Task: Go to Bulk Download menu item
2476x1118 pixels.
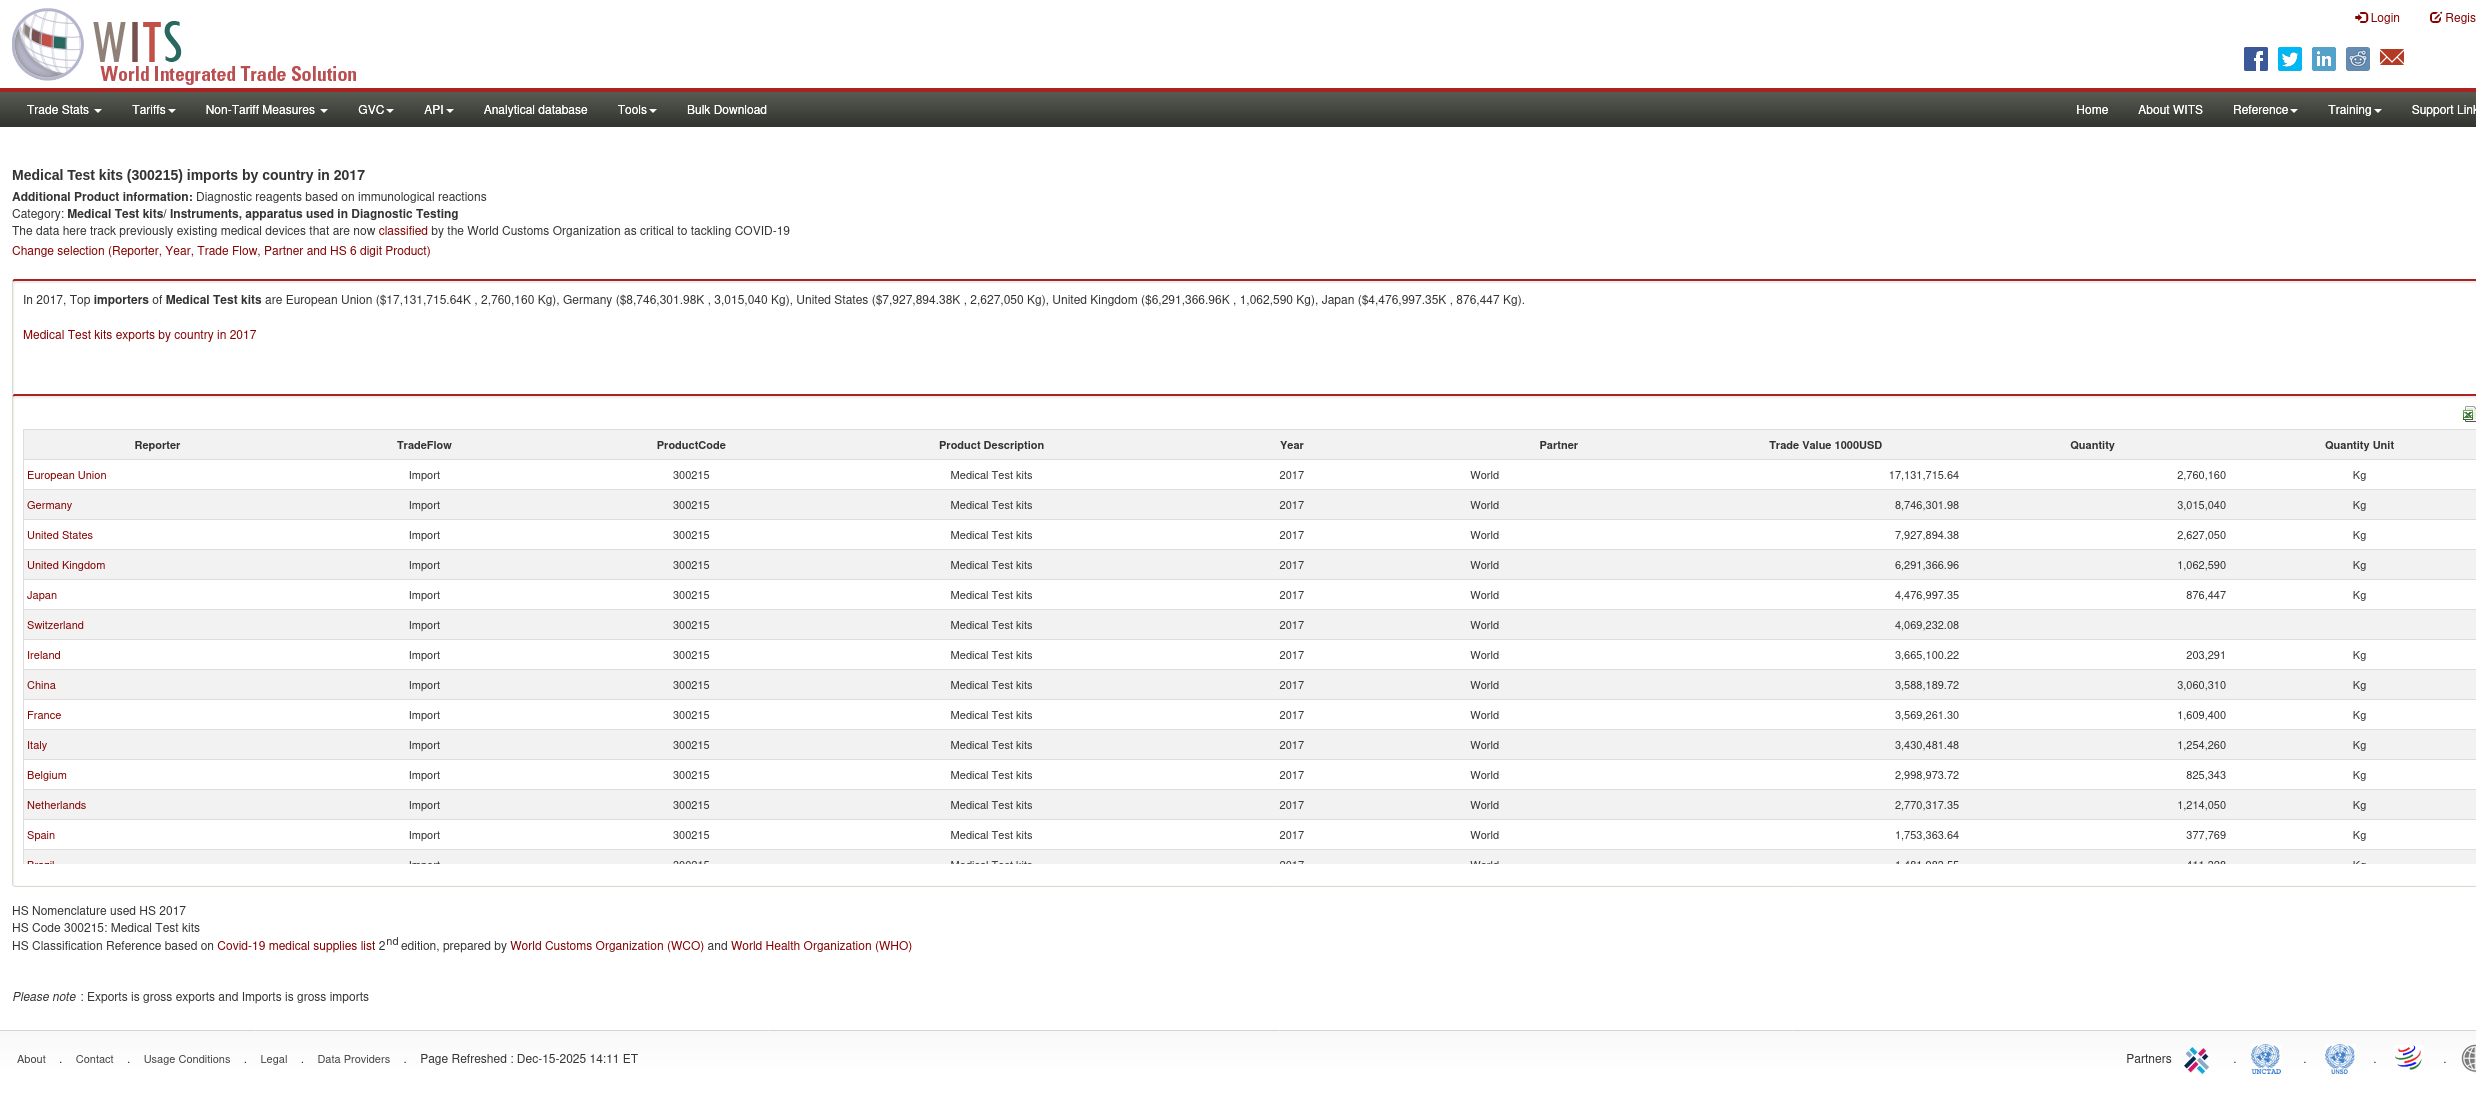Action: tap(726, 110)
